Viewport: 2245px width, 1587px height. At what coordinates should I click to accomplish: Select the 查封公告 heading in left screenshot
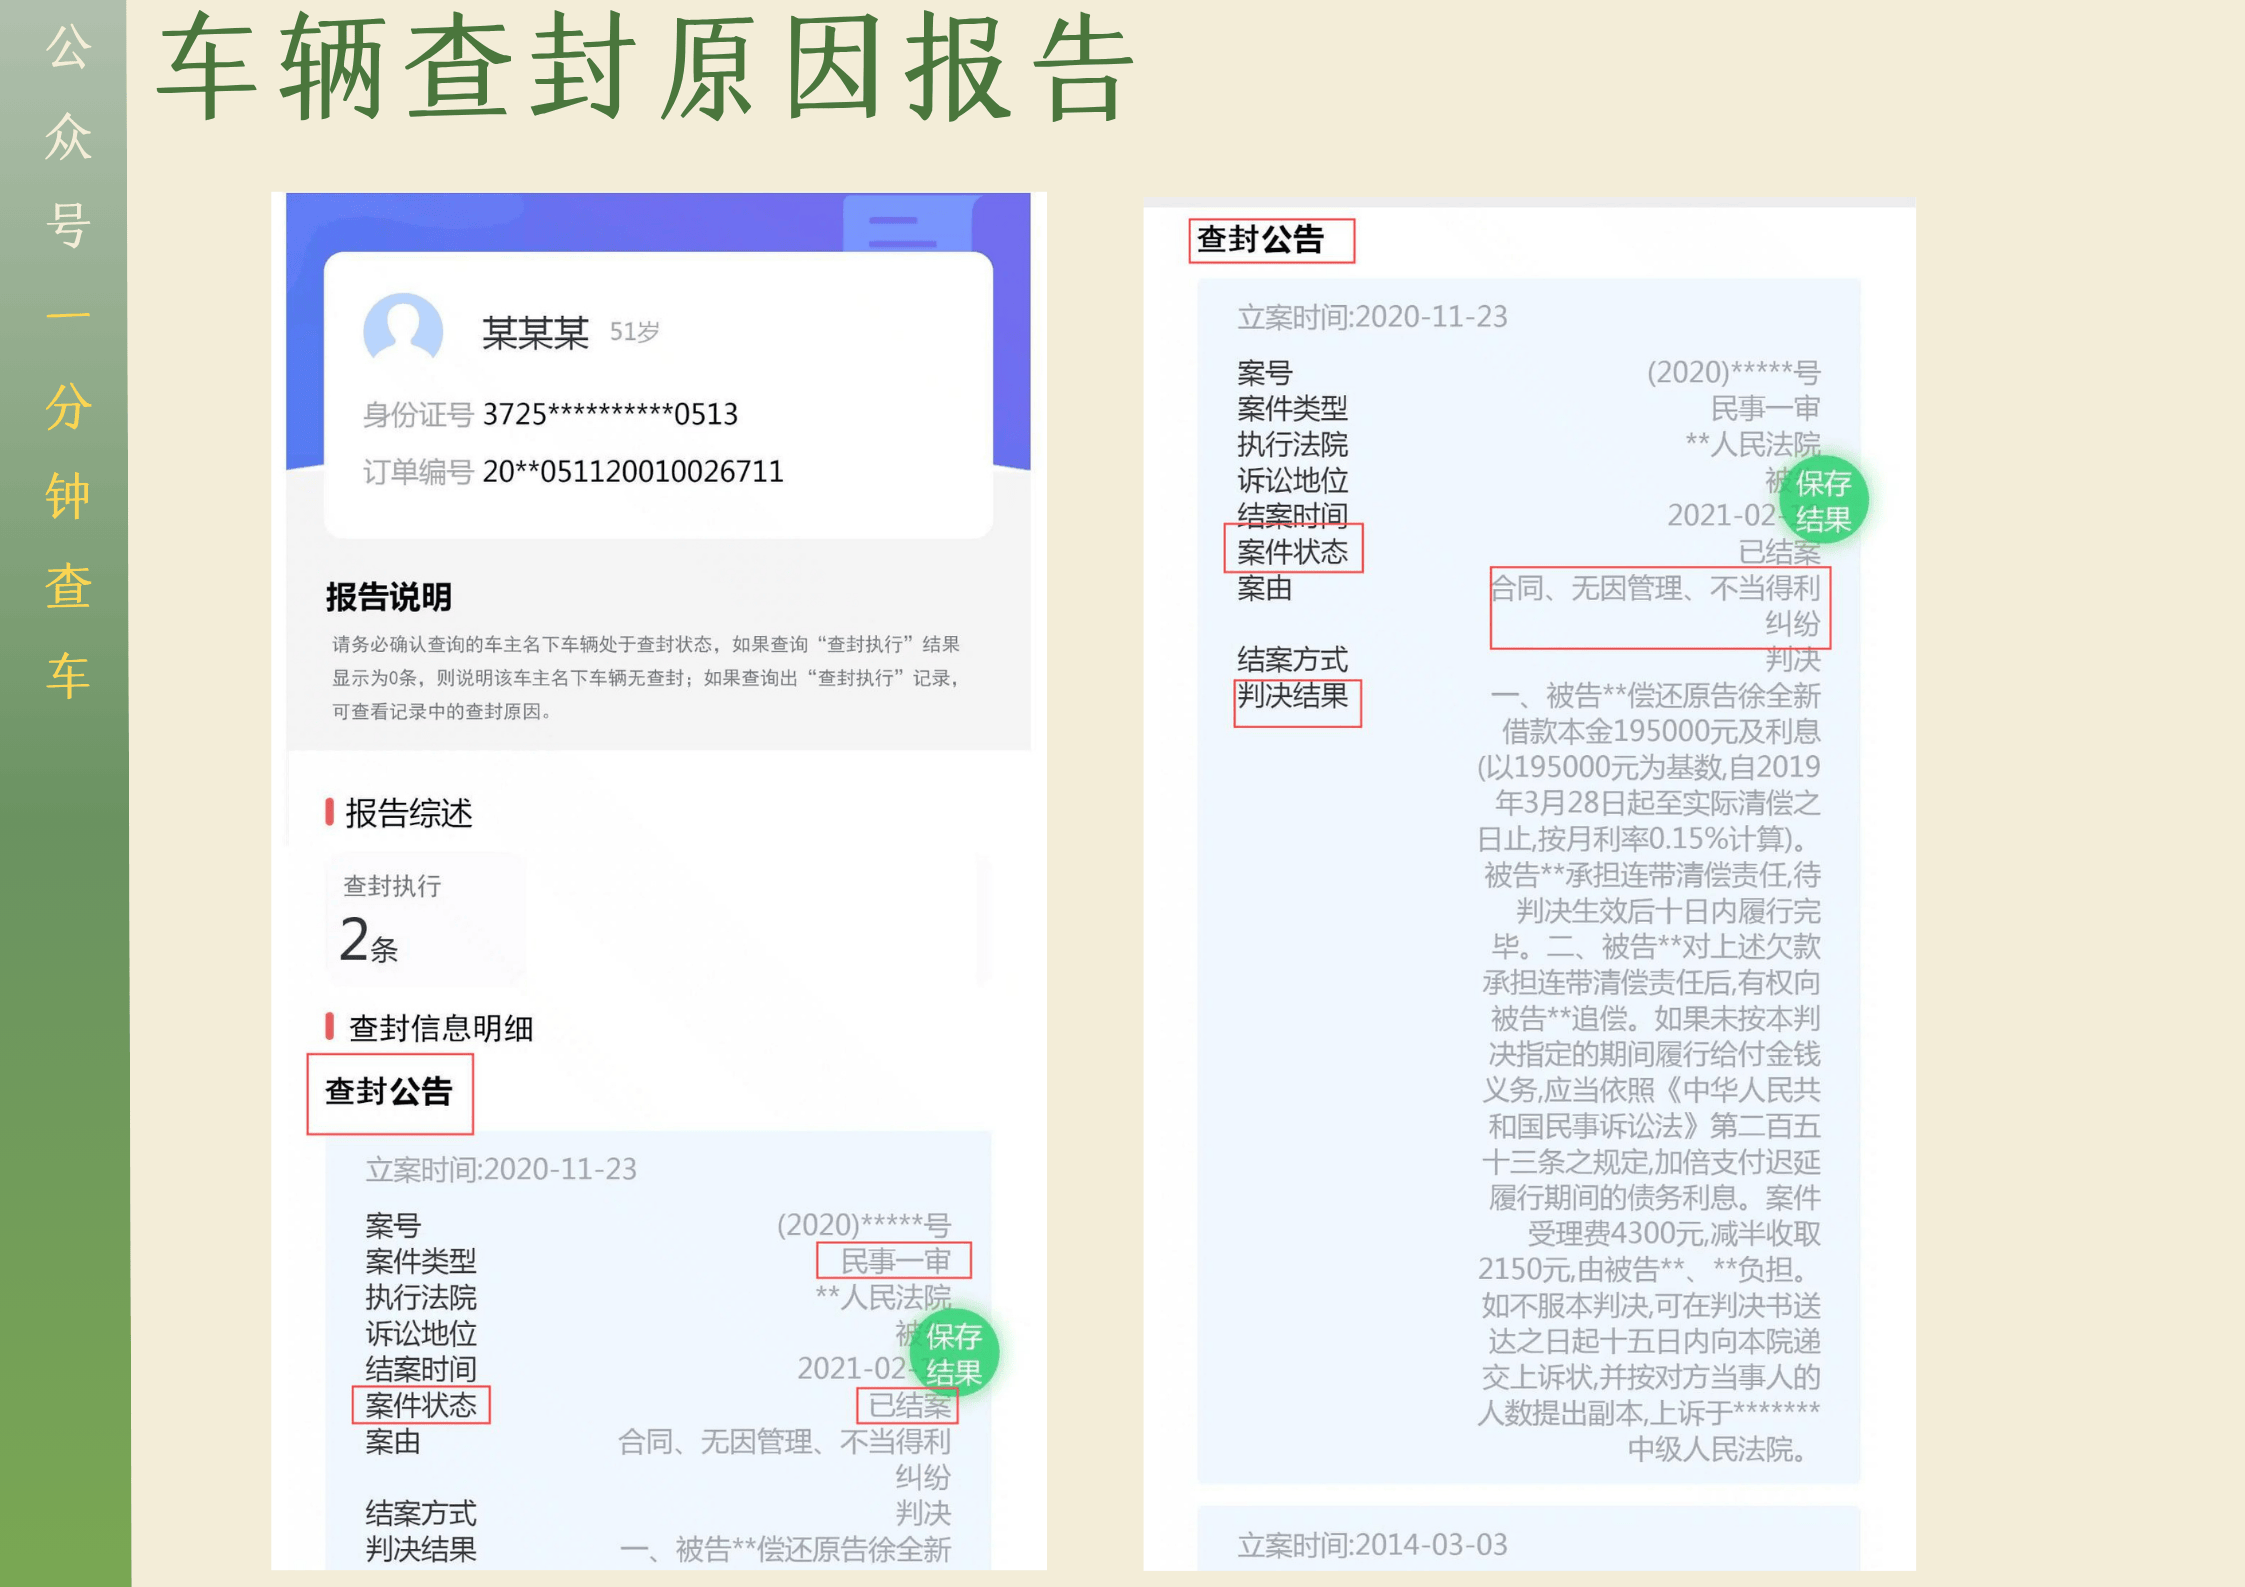coord(389,1092)
